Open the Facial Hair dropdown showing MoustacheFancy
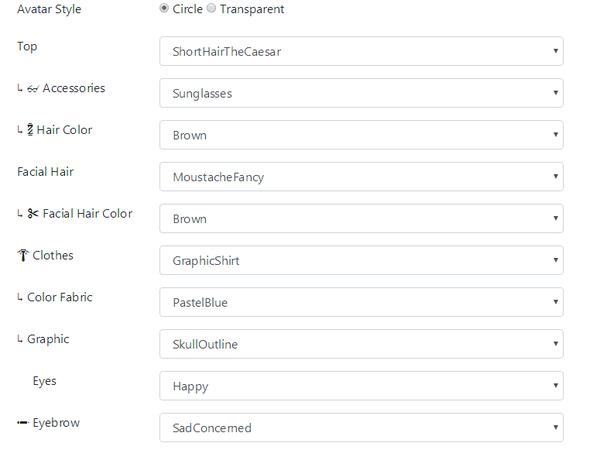Image resolution: width=600 pixels, height=450 pixels. (361, 177)
